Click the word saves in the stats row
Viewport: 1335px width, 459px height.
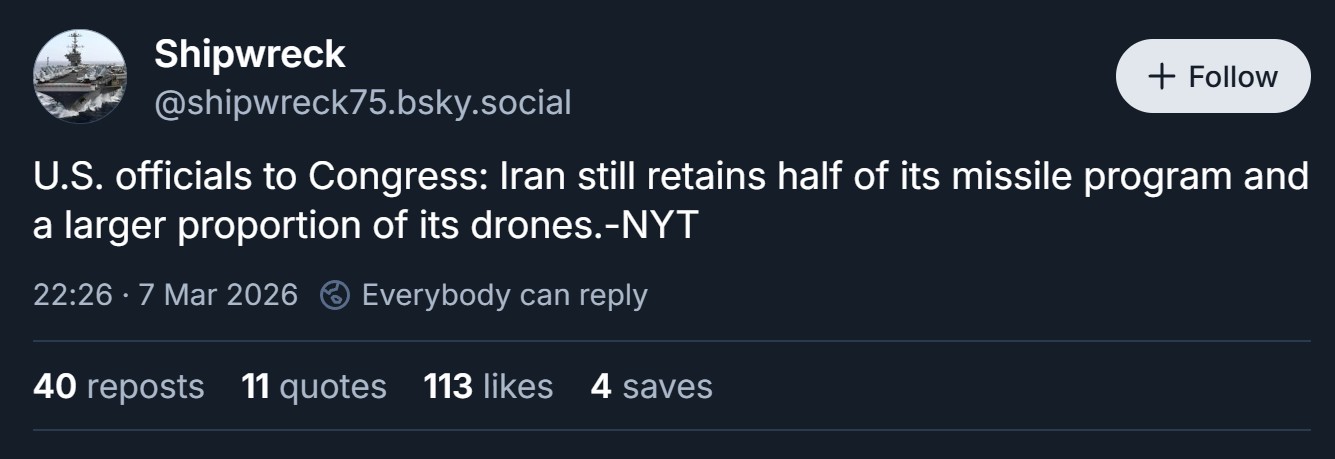tap(667, 386)
